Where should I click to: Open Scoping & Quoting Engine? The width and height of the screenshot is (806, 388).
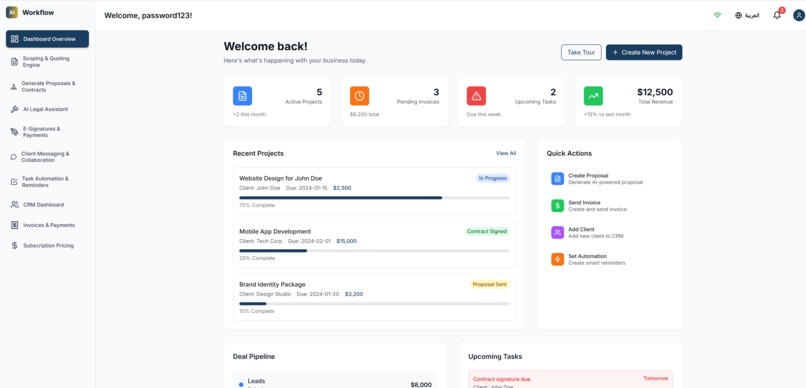point(47,62)
